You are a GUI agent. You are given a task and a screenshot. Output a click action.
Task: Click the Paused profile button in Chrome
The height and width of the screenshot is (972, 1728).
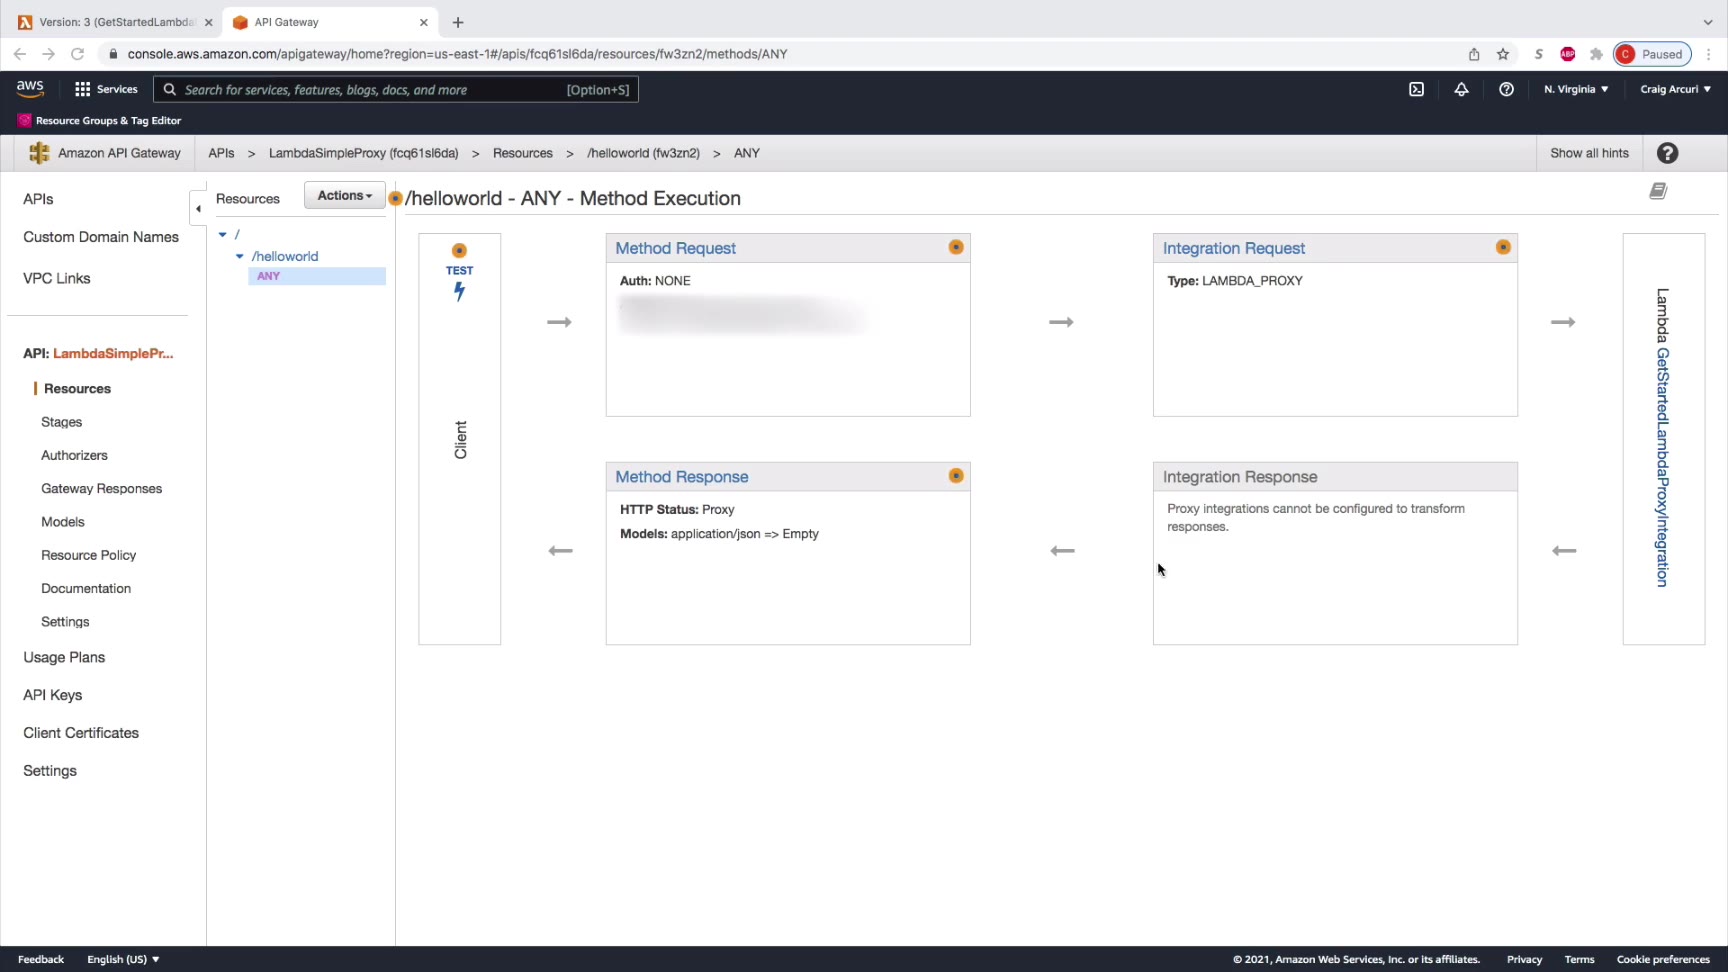1652,54
